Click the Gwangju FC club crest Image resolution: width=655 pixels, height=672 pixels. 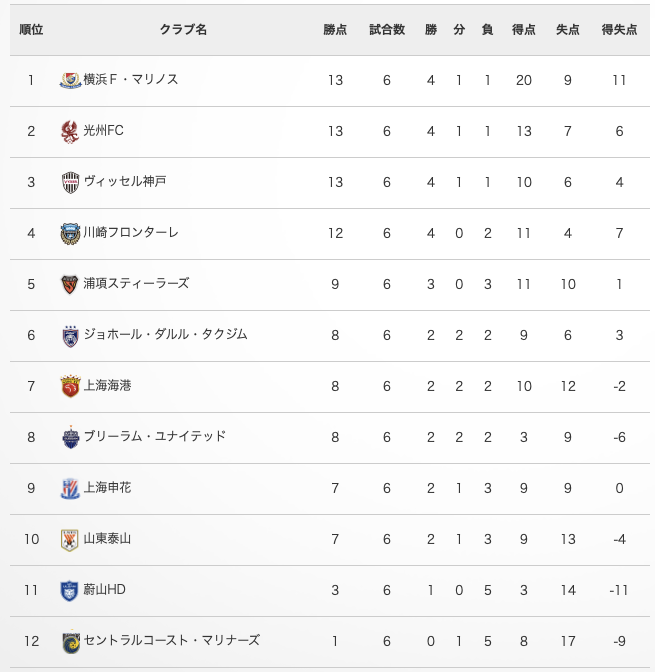(x=70, y=131)
